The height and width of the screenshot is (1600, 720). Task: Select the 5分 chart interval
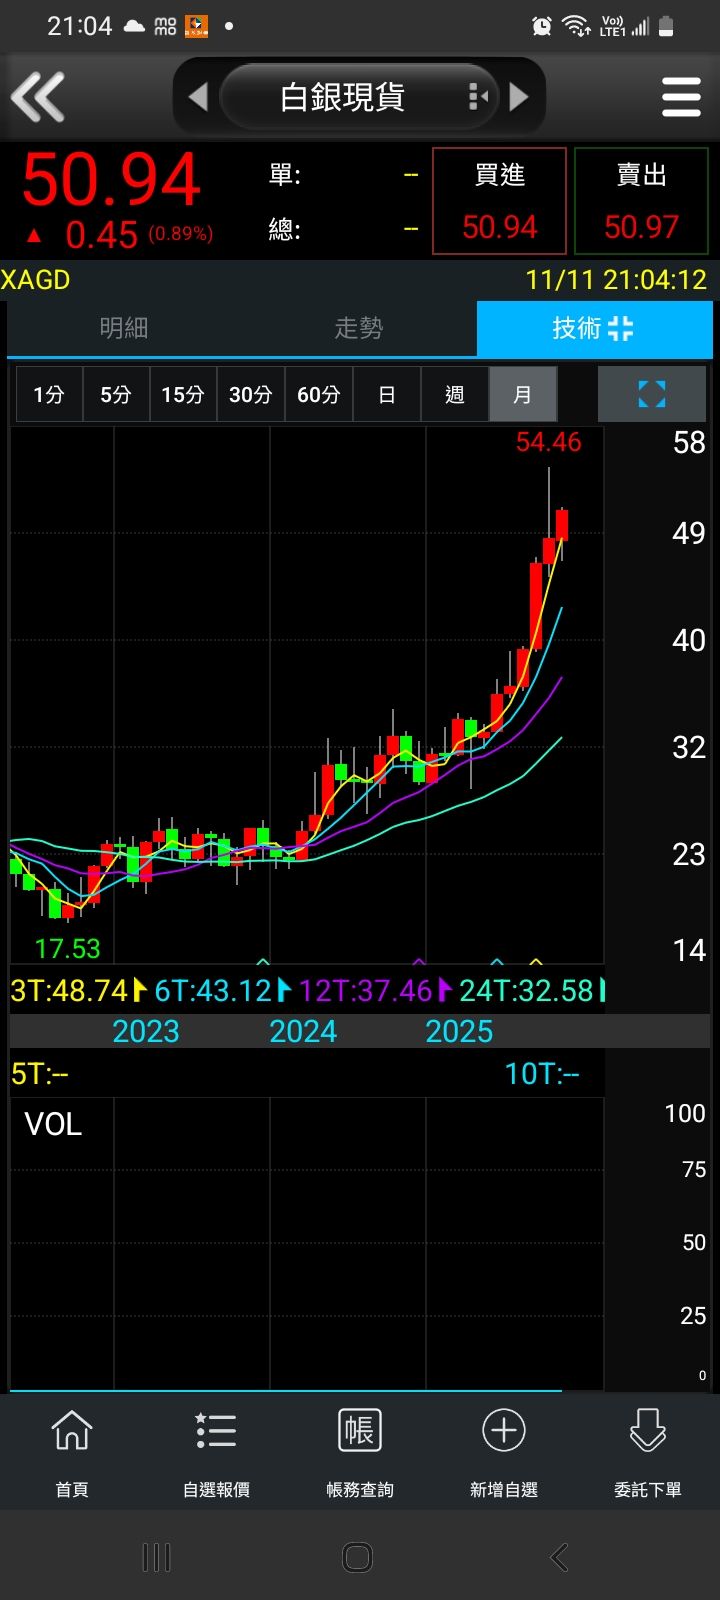coord(115,394)
